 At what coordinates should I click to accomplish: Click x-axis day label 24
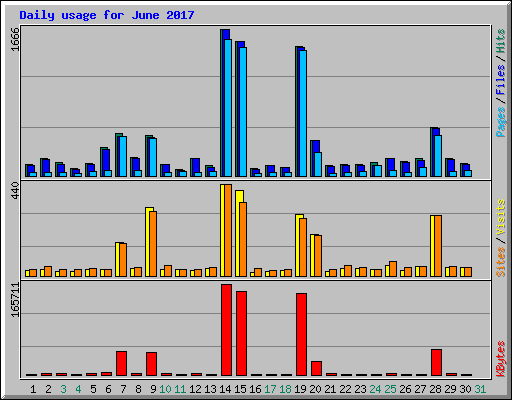375,389
